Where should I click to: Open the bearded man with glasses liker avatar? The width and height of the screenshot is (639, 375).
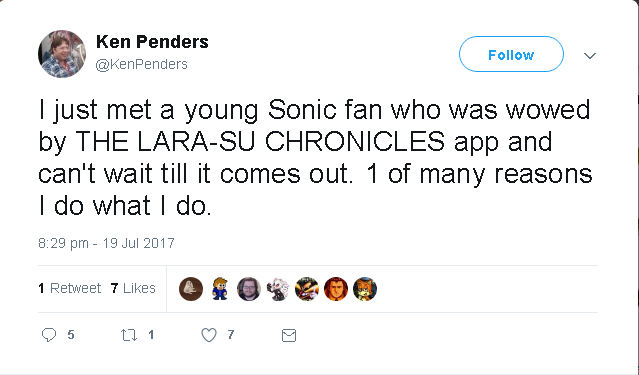pyautogui.click(x=249, y=289)
